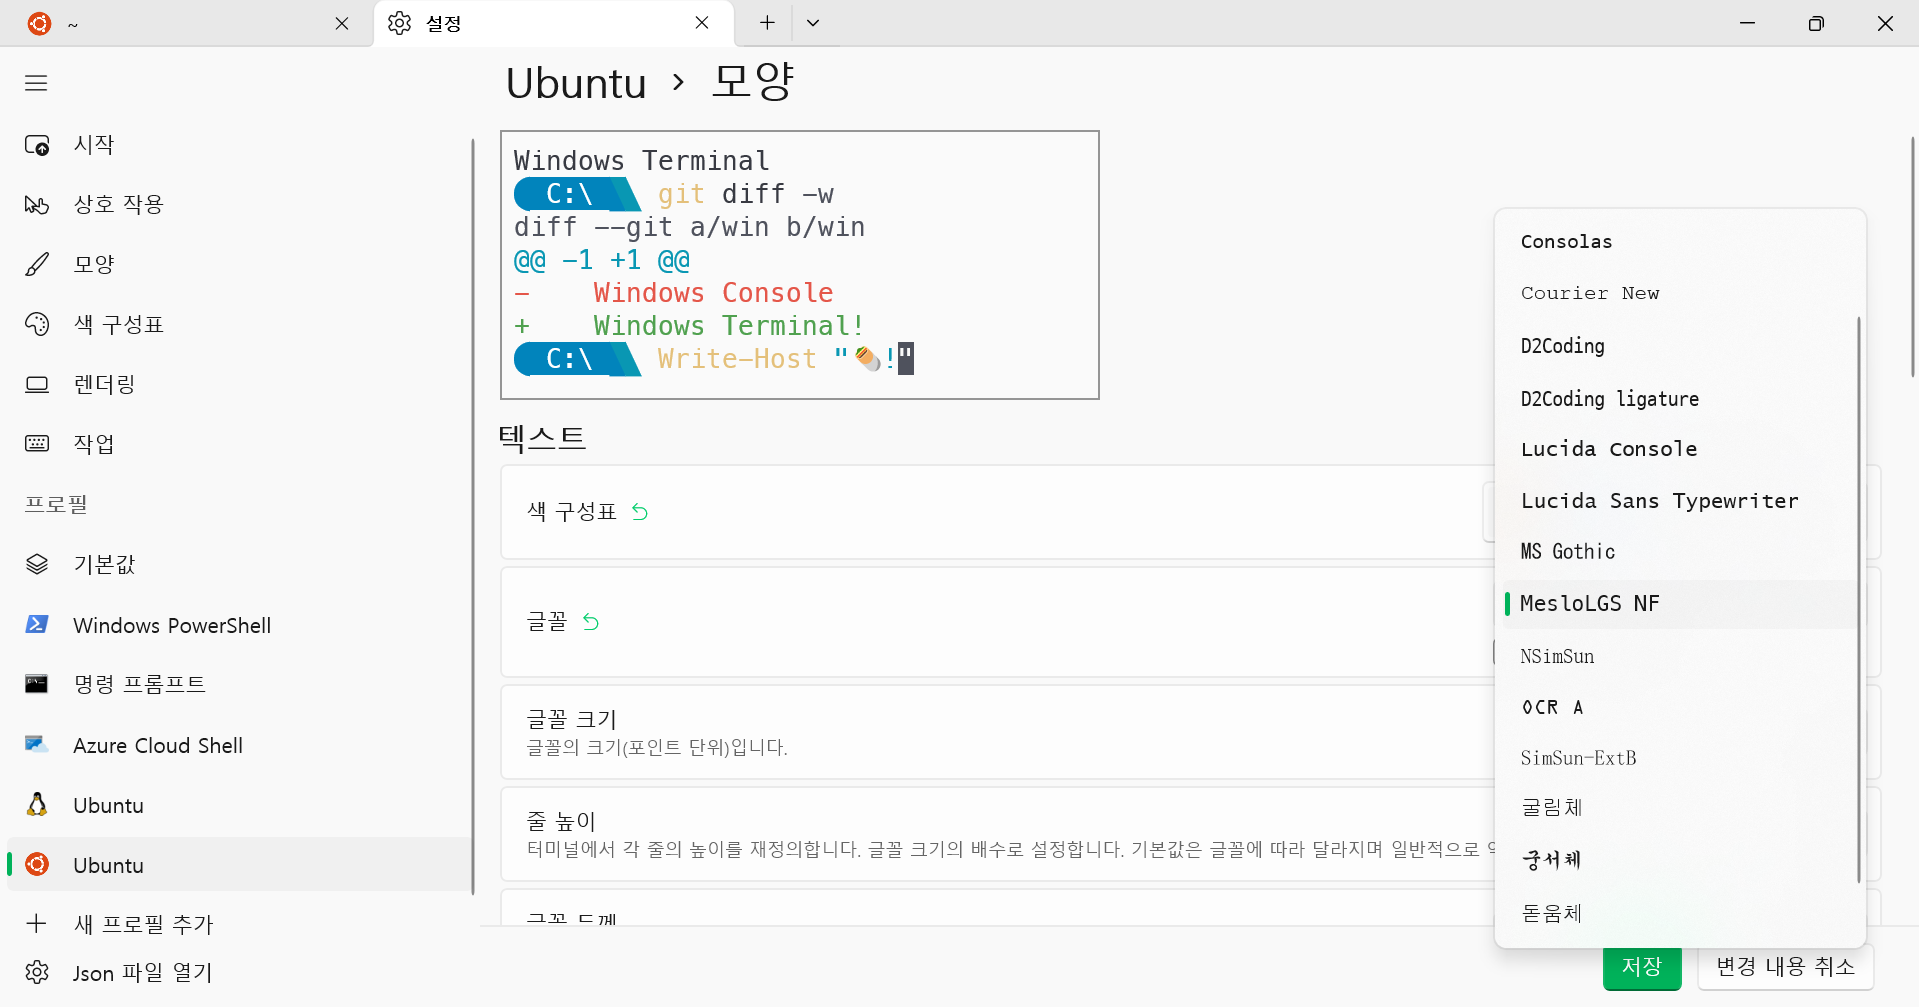This screenshot has width=1919, height=1007.
Task: Click the 렌더링 monitor icon
Action: tap(37, 384)
